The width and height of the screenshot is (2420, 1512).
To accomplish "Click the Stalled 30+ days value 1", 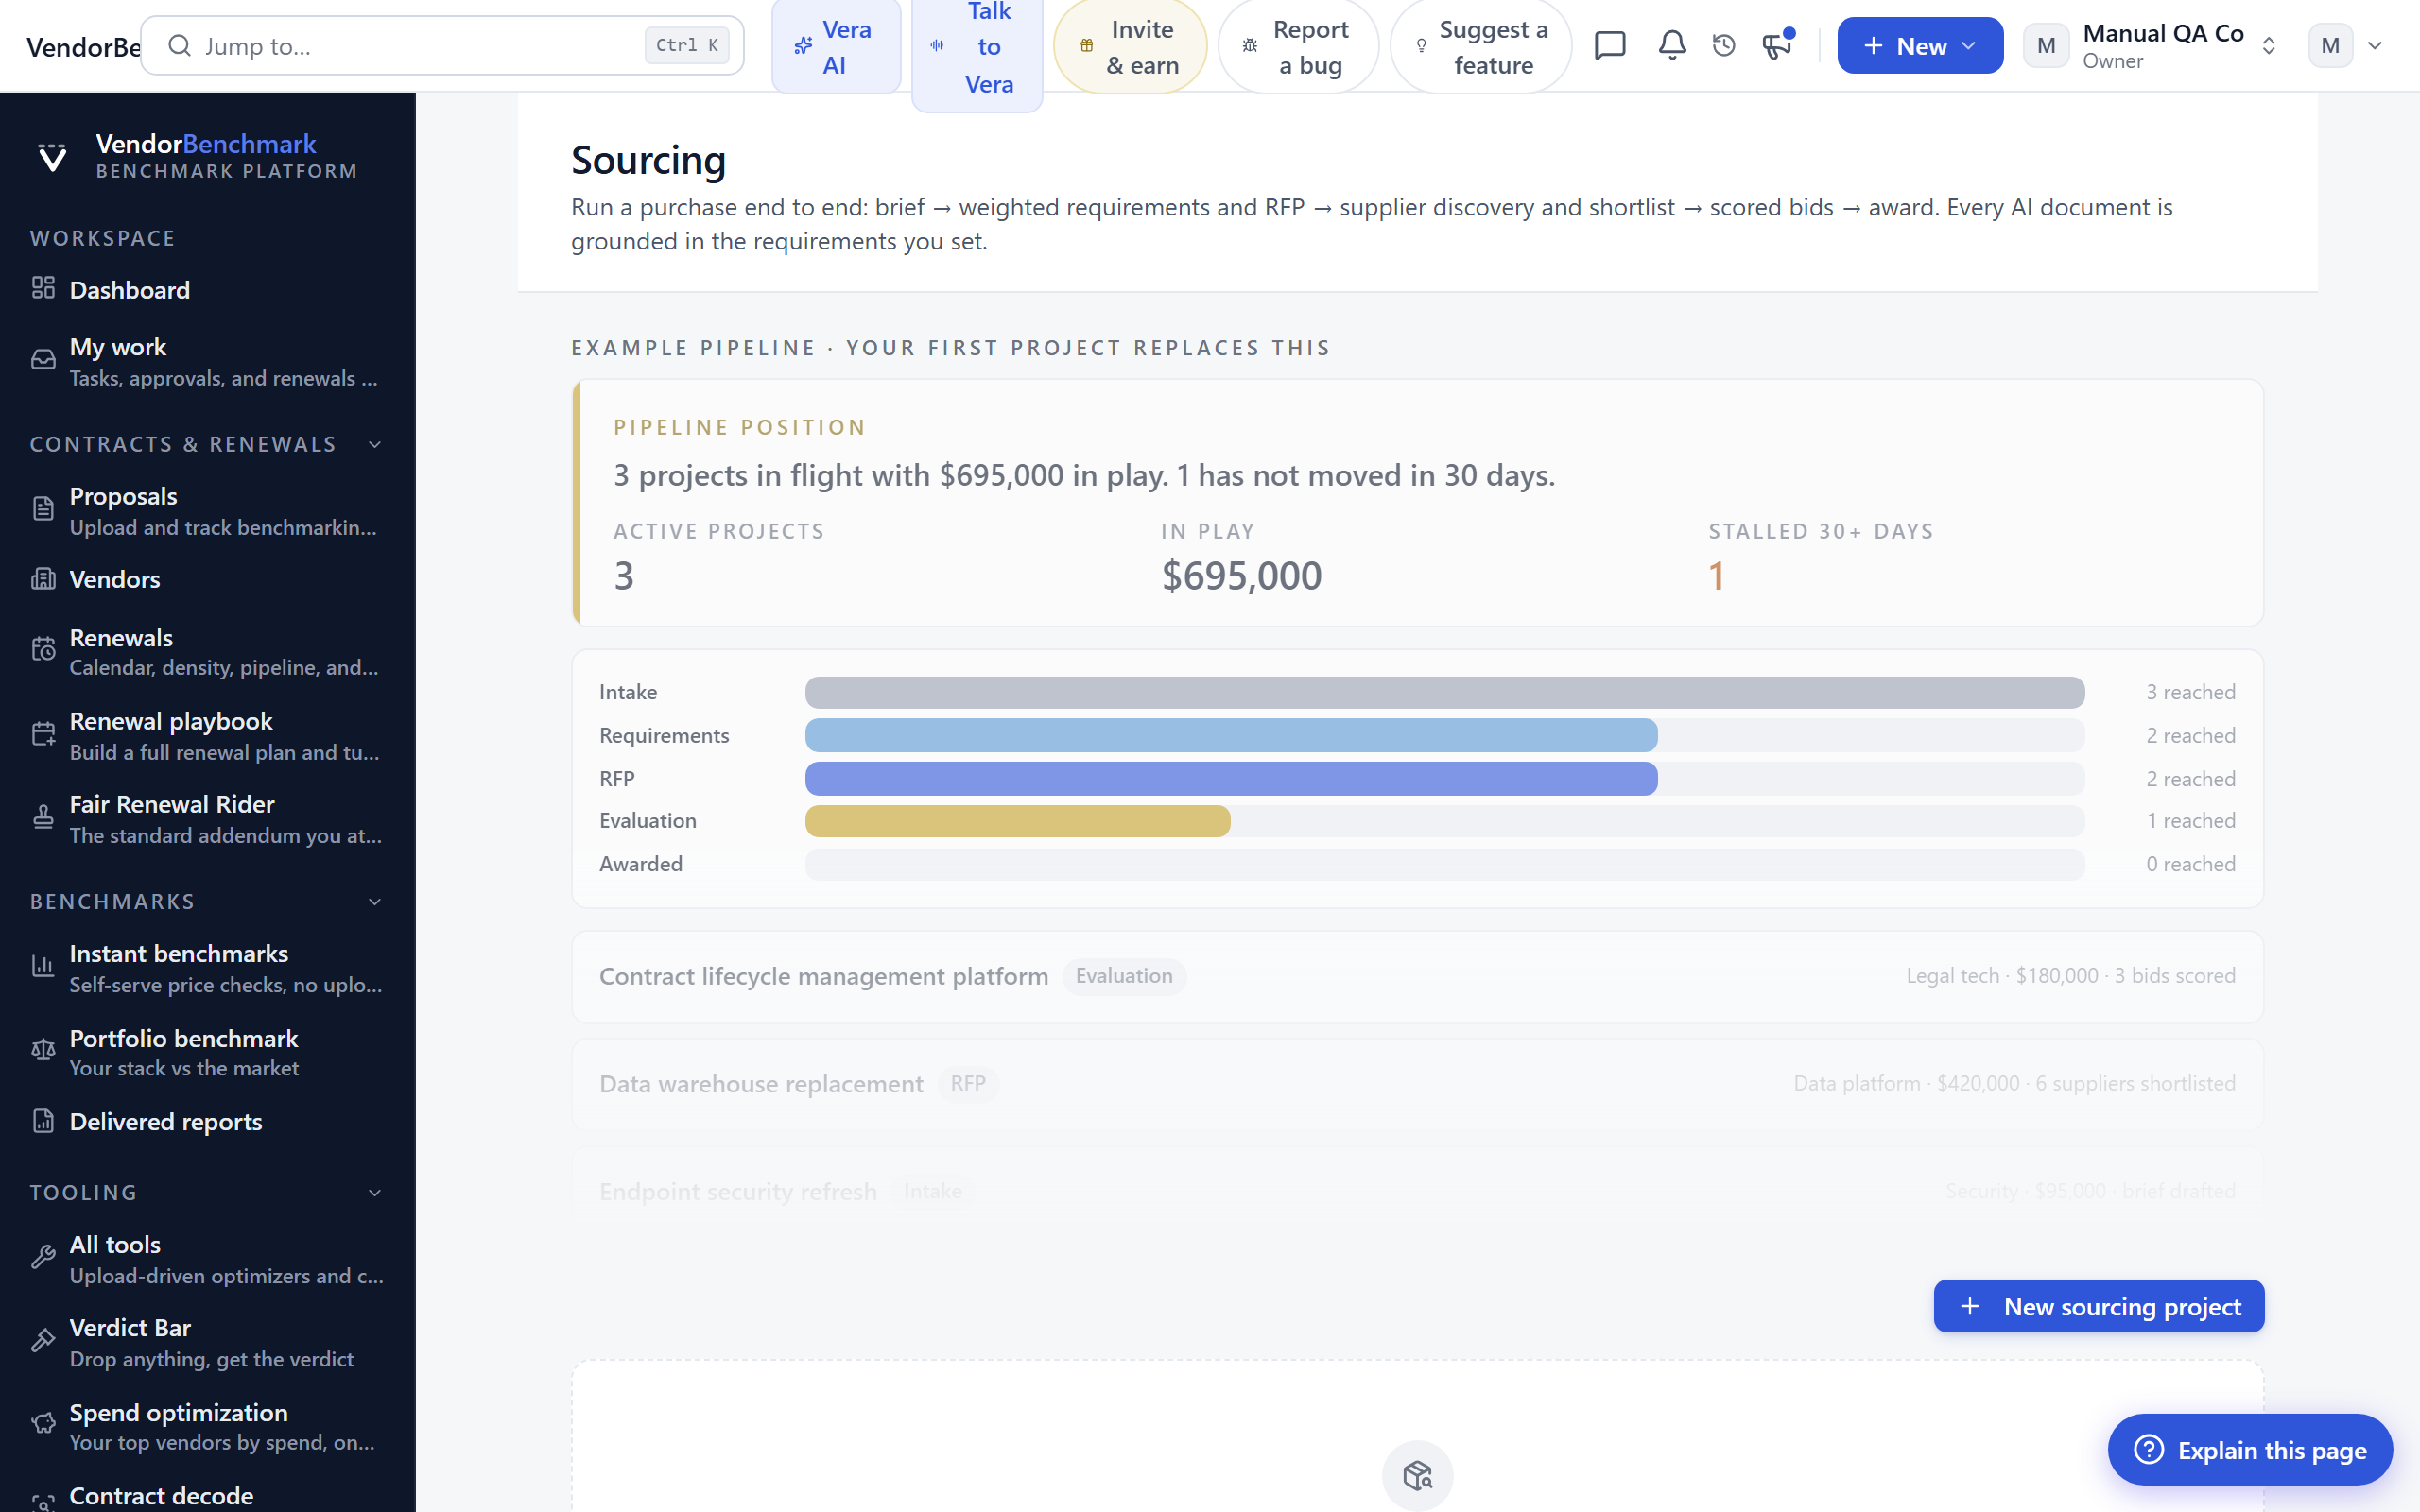I will [x=1716, y=576].
